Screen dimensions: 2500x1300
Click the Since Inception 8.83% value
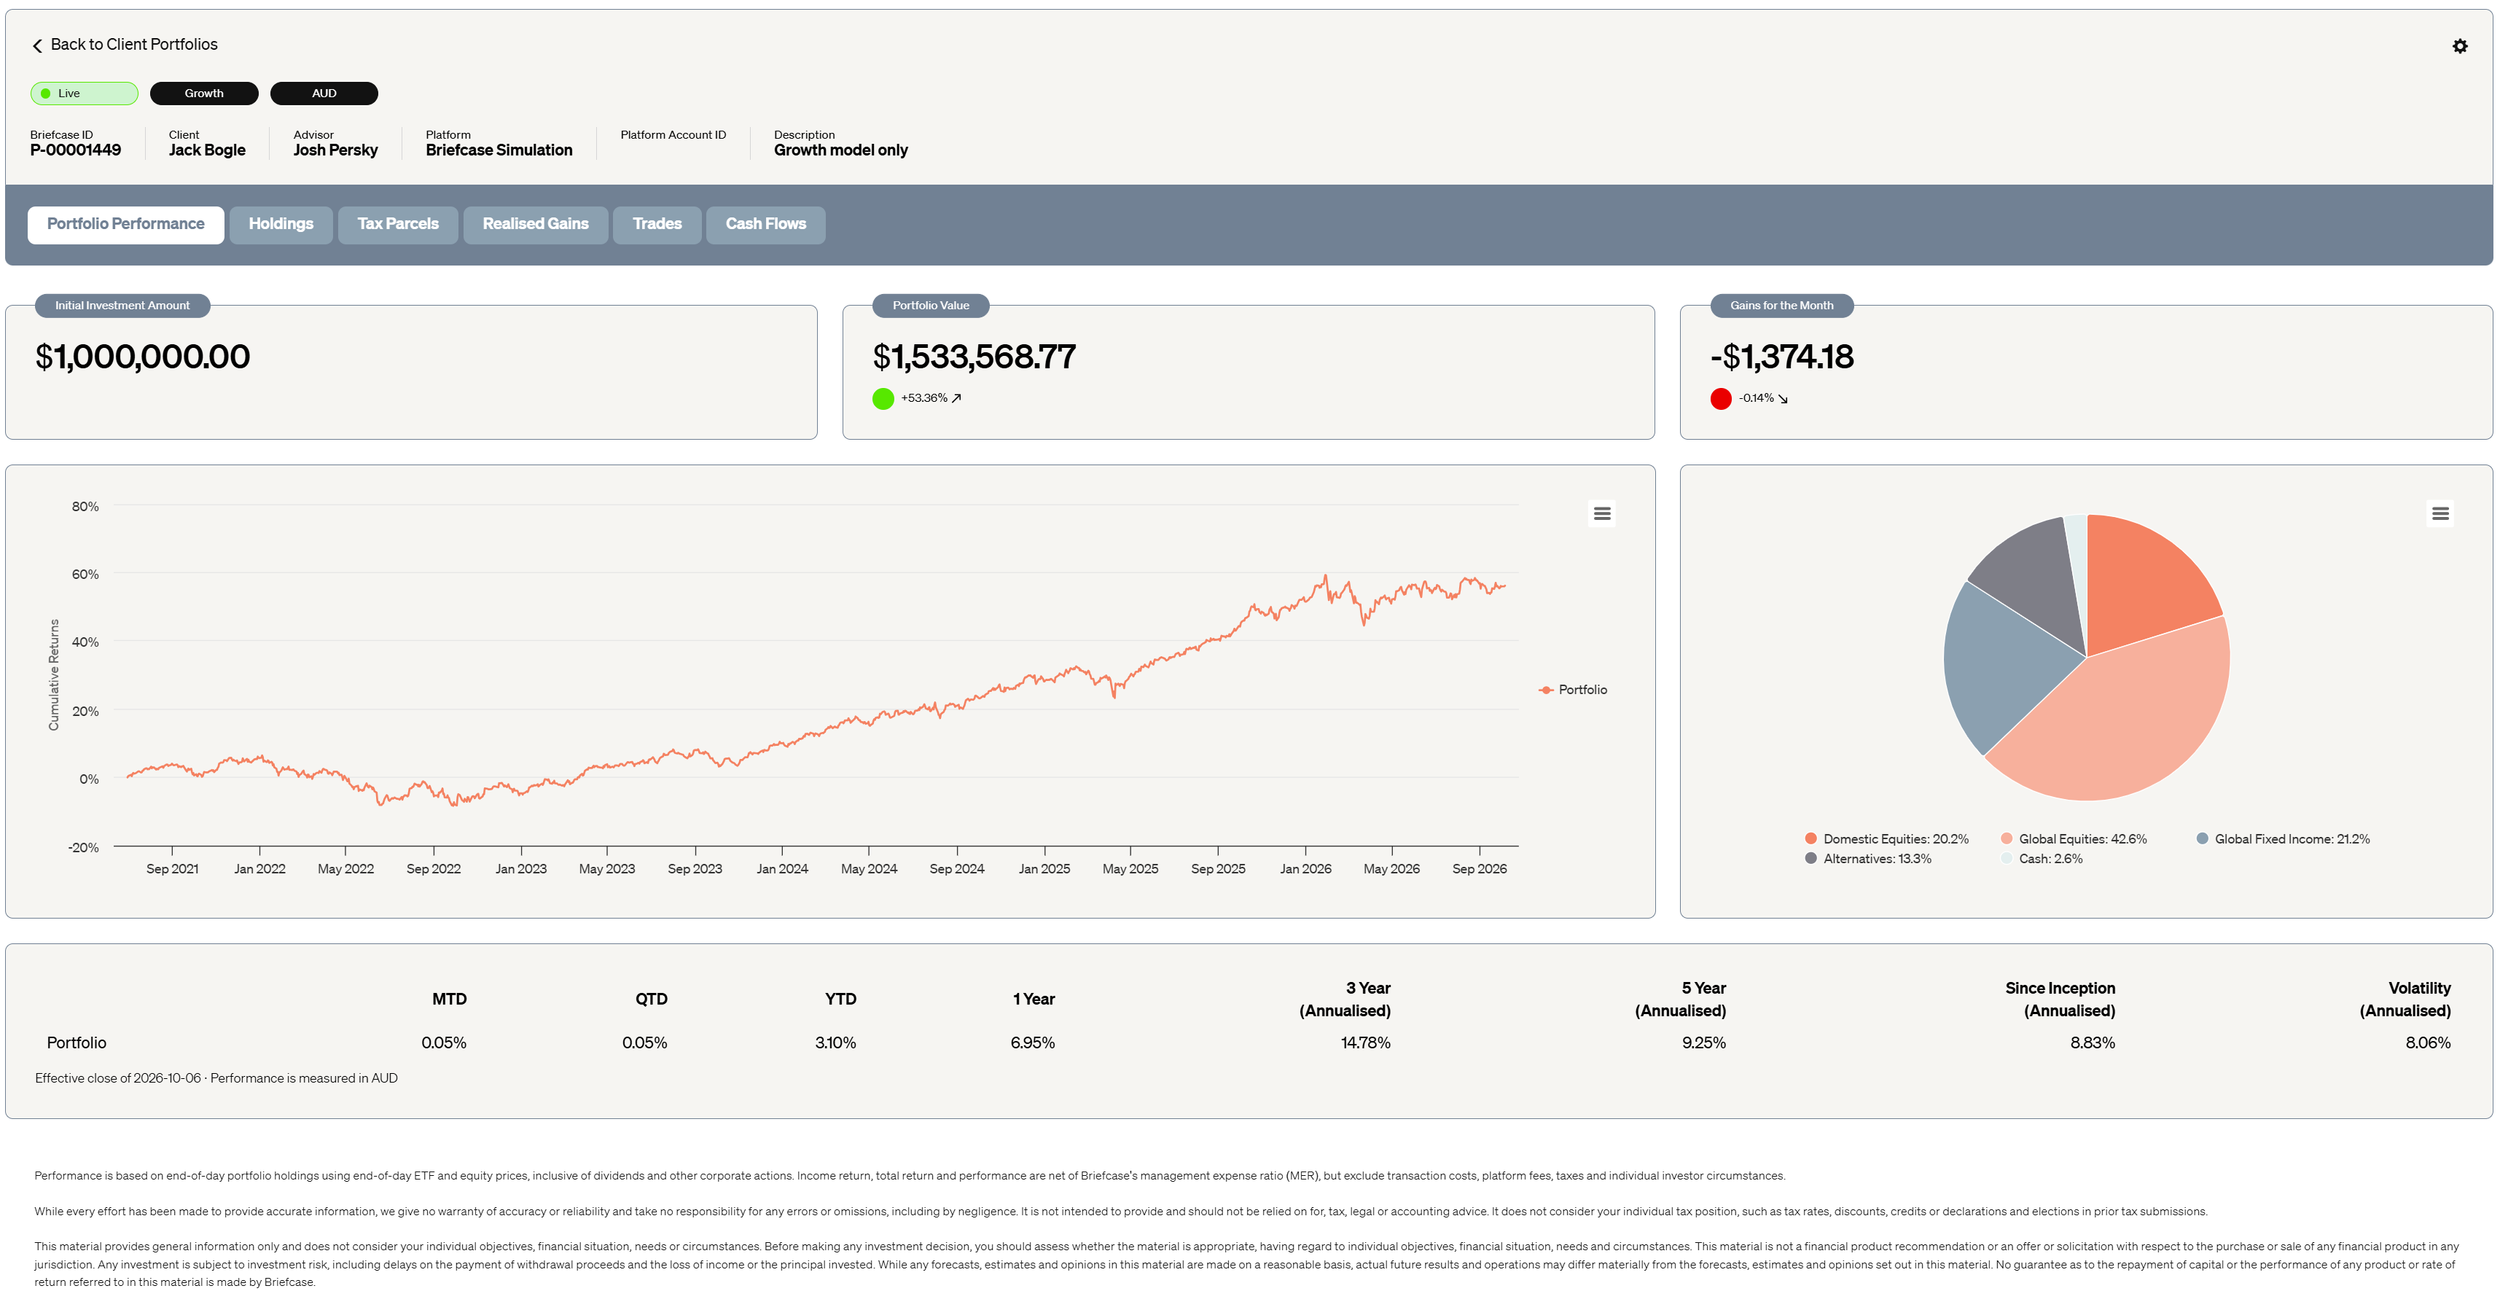(x=2093, y=1043)
